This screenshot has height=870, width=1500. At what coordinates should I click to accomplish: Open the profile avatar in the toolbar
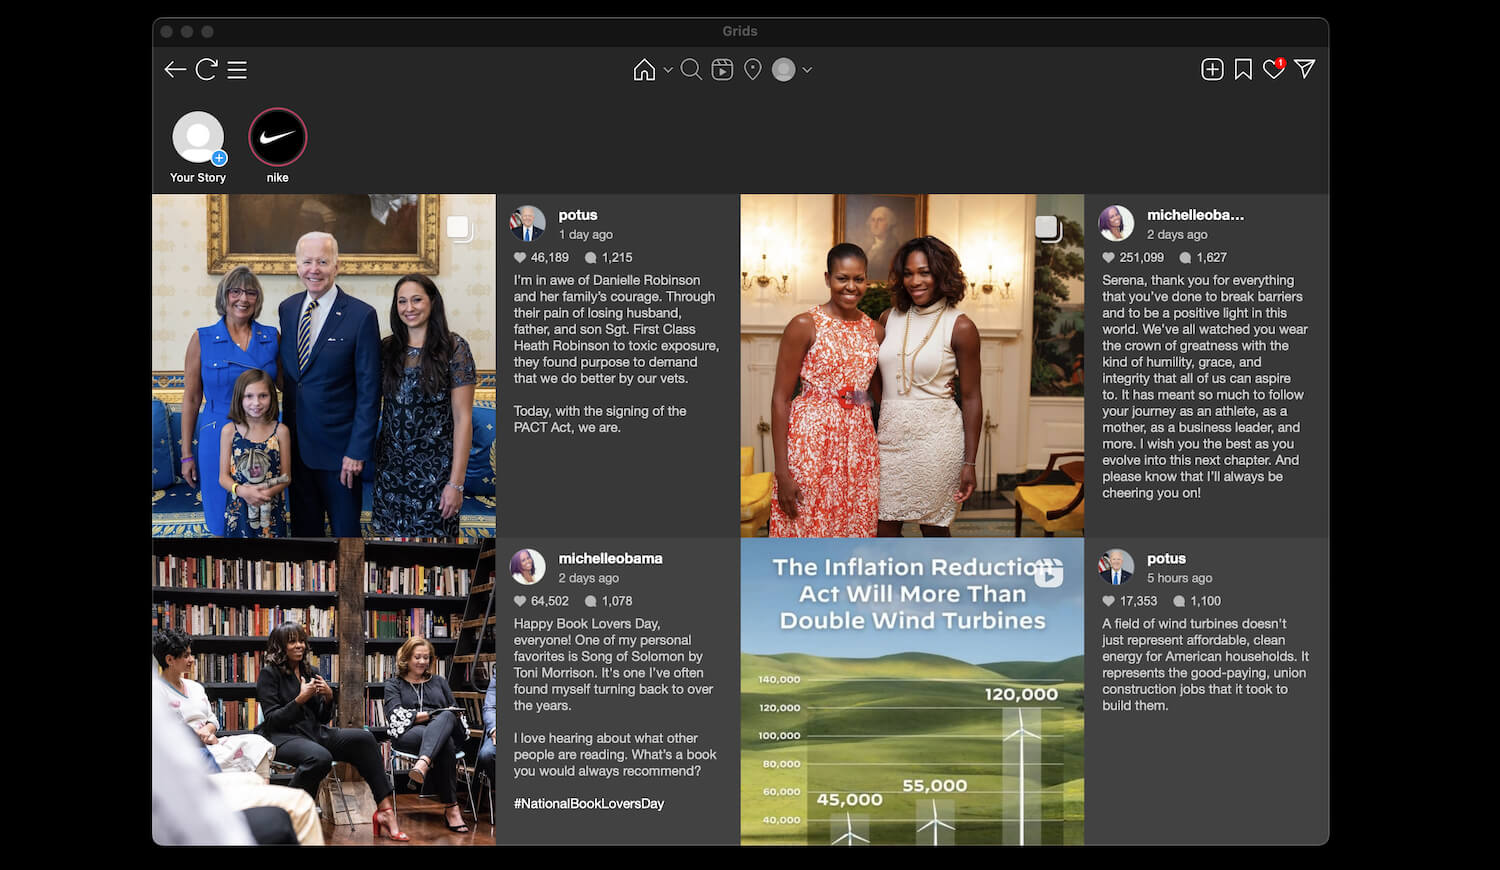pos(784,69)
